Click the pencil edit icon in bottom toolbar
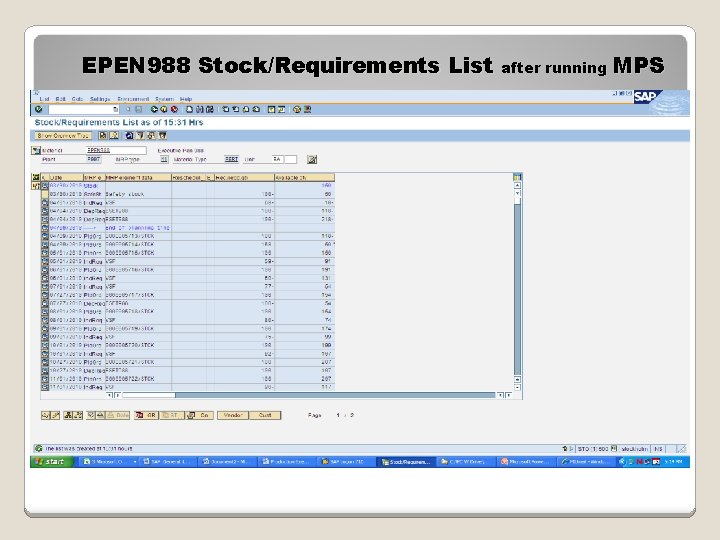Image resolution: width=720 pixels, height=540 pixels. pos(56,415)
